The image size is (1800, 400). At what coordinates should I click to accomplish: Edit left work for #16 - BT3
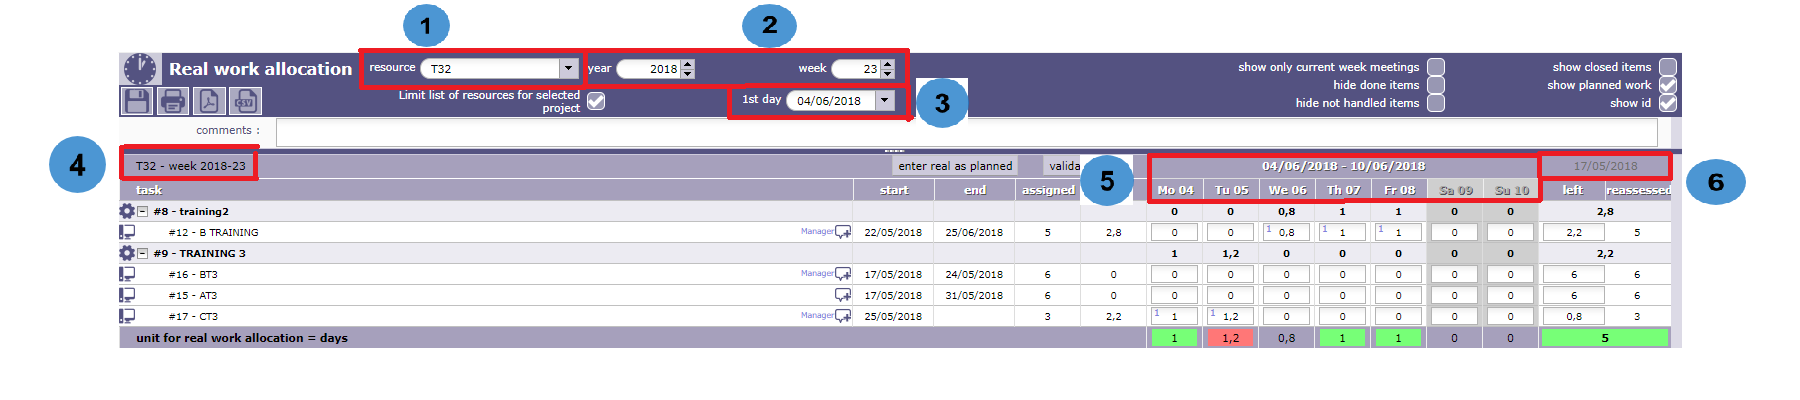tap(1573, 274)
